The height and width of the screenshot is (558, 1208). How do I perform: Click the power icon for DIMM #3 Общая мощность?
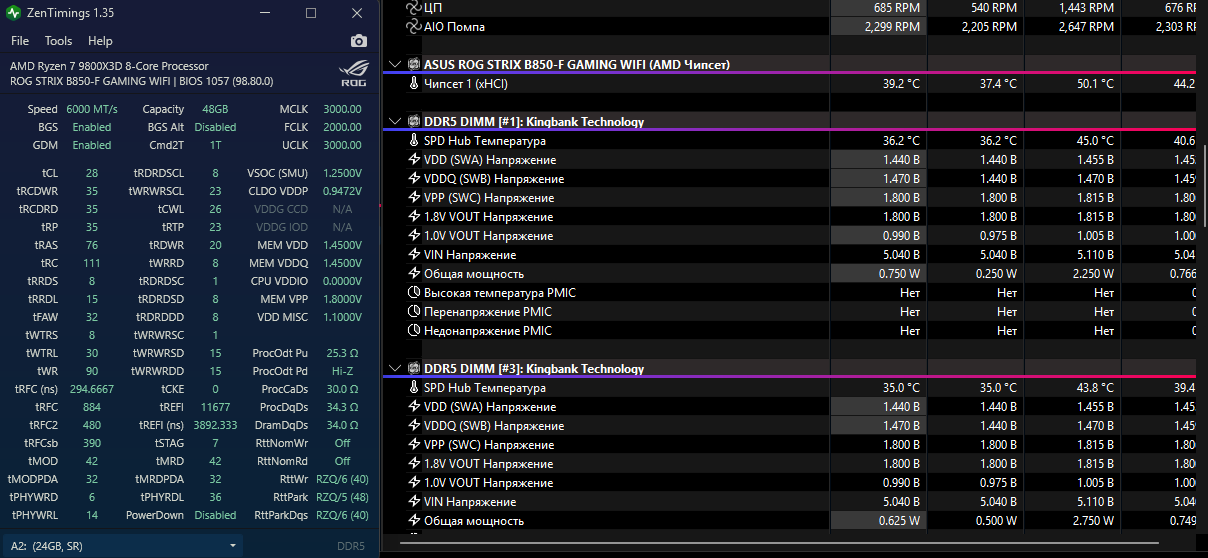(414, 521)
